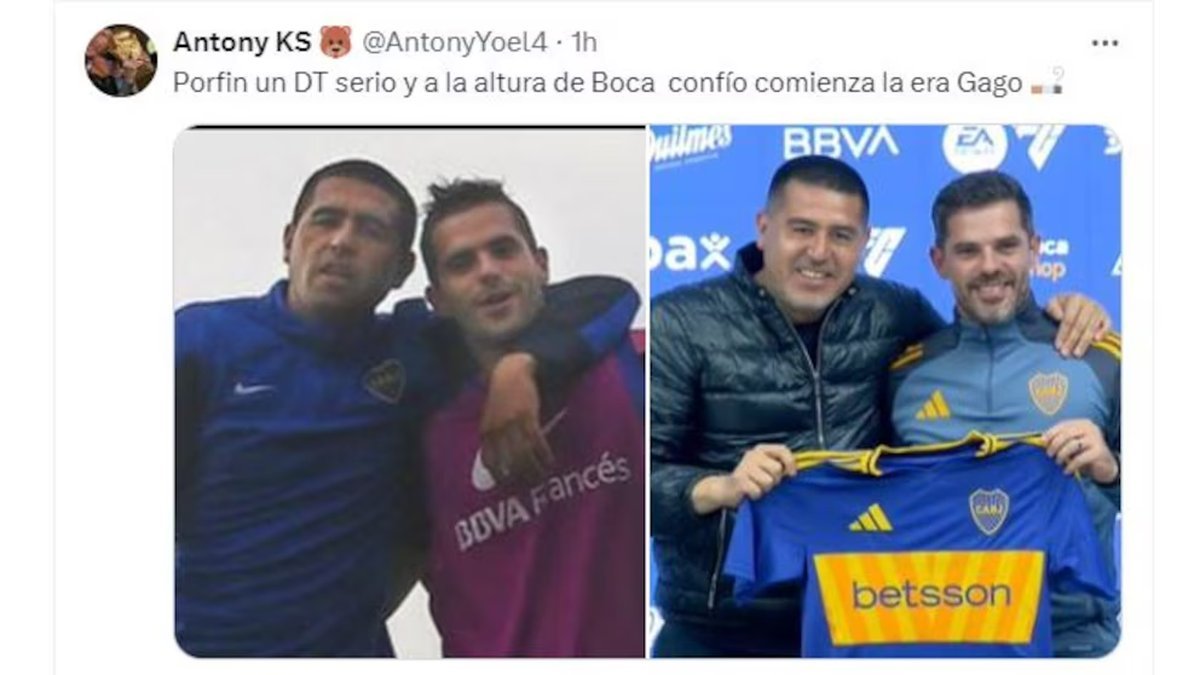Open the tweet's 1h timestamp
The image size is (1200, 675).
(x=583, y=42)
